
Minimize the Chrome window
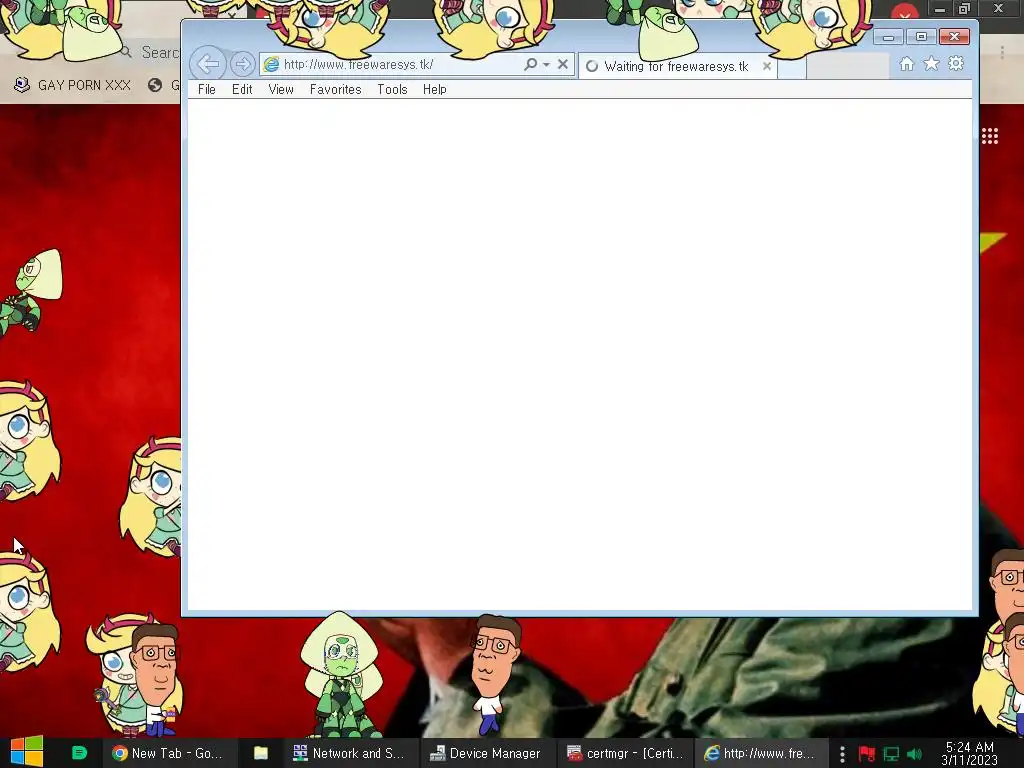(939, 9)
